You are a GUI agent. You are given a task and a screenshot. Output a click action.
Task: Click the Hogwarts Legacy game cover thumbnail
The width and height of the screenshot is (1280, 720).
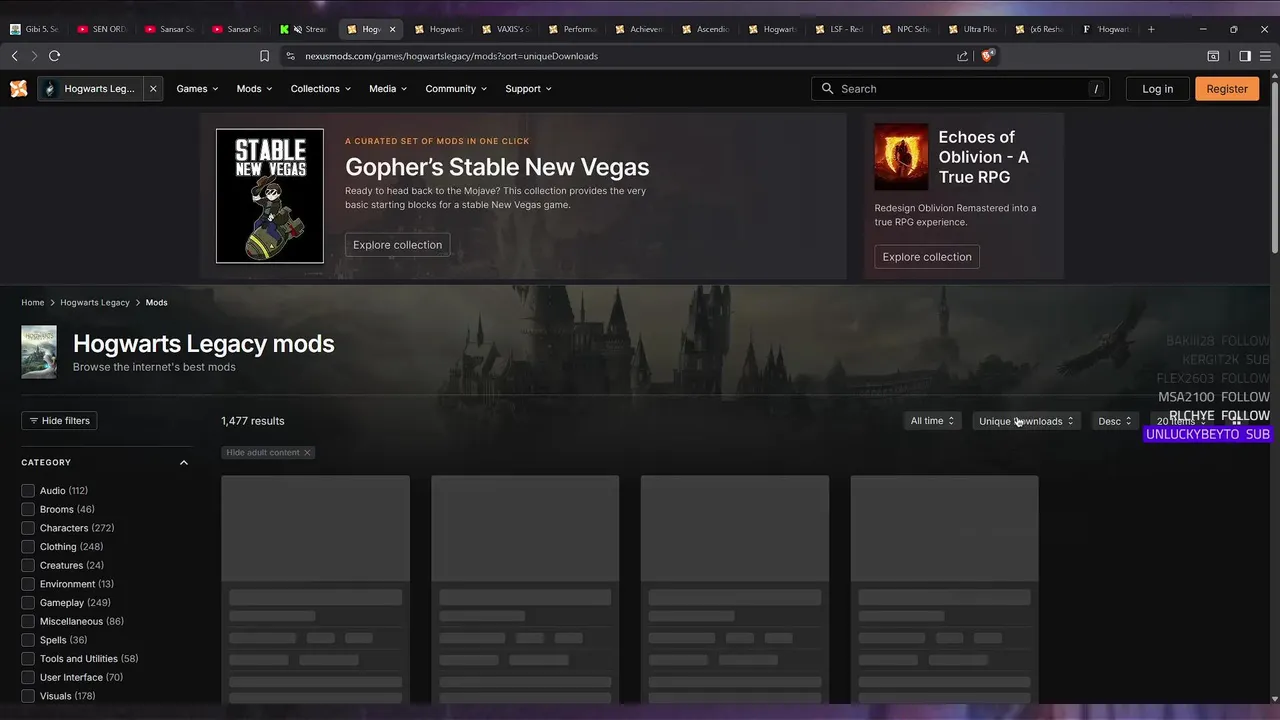coord(39,352)
